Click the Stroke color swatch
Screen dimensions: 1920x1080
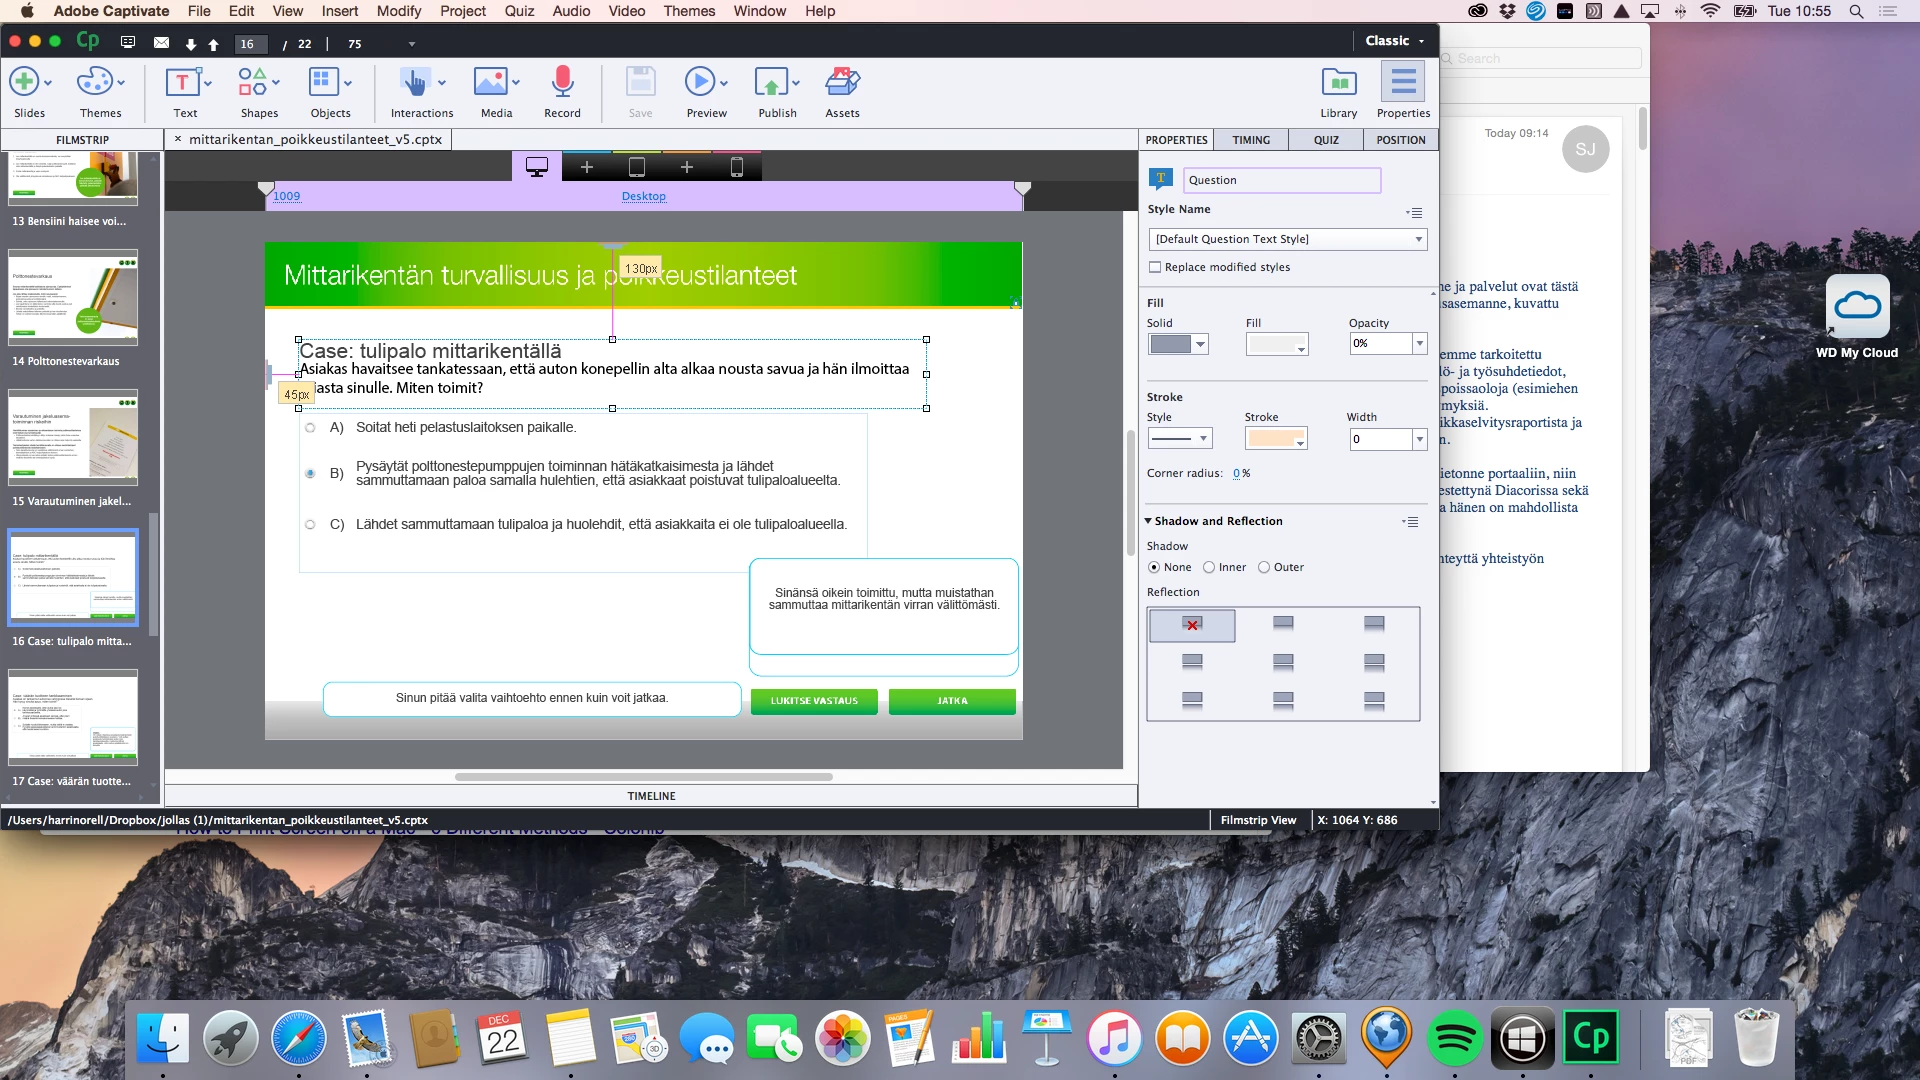point(1275,439)
